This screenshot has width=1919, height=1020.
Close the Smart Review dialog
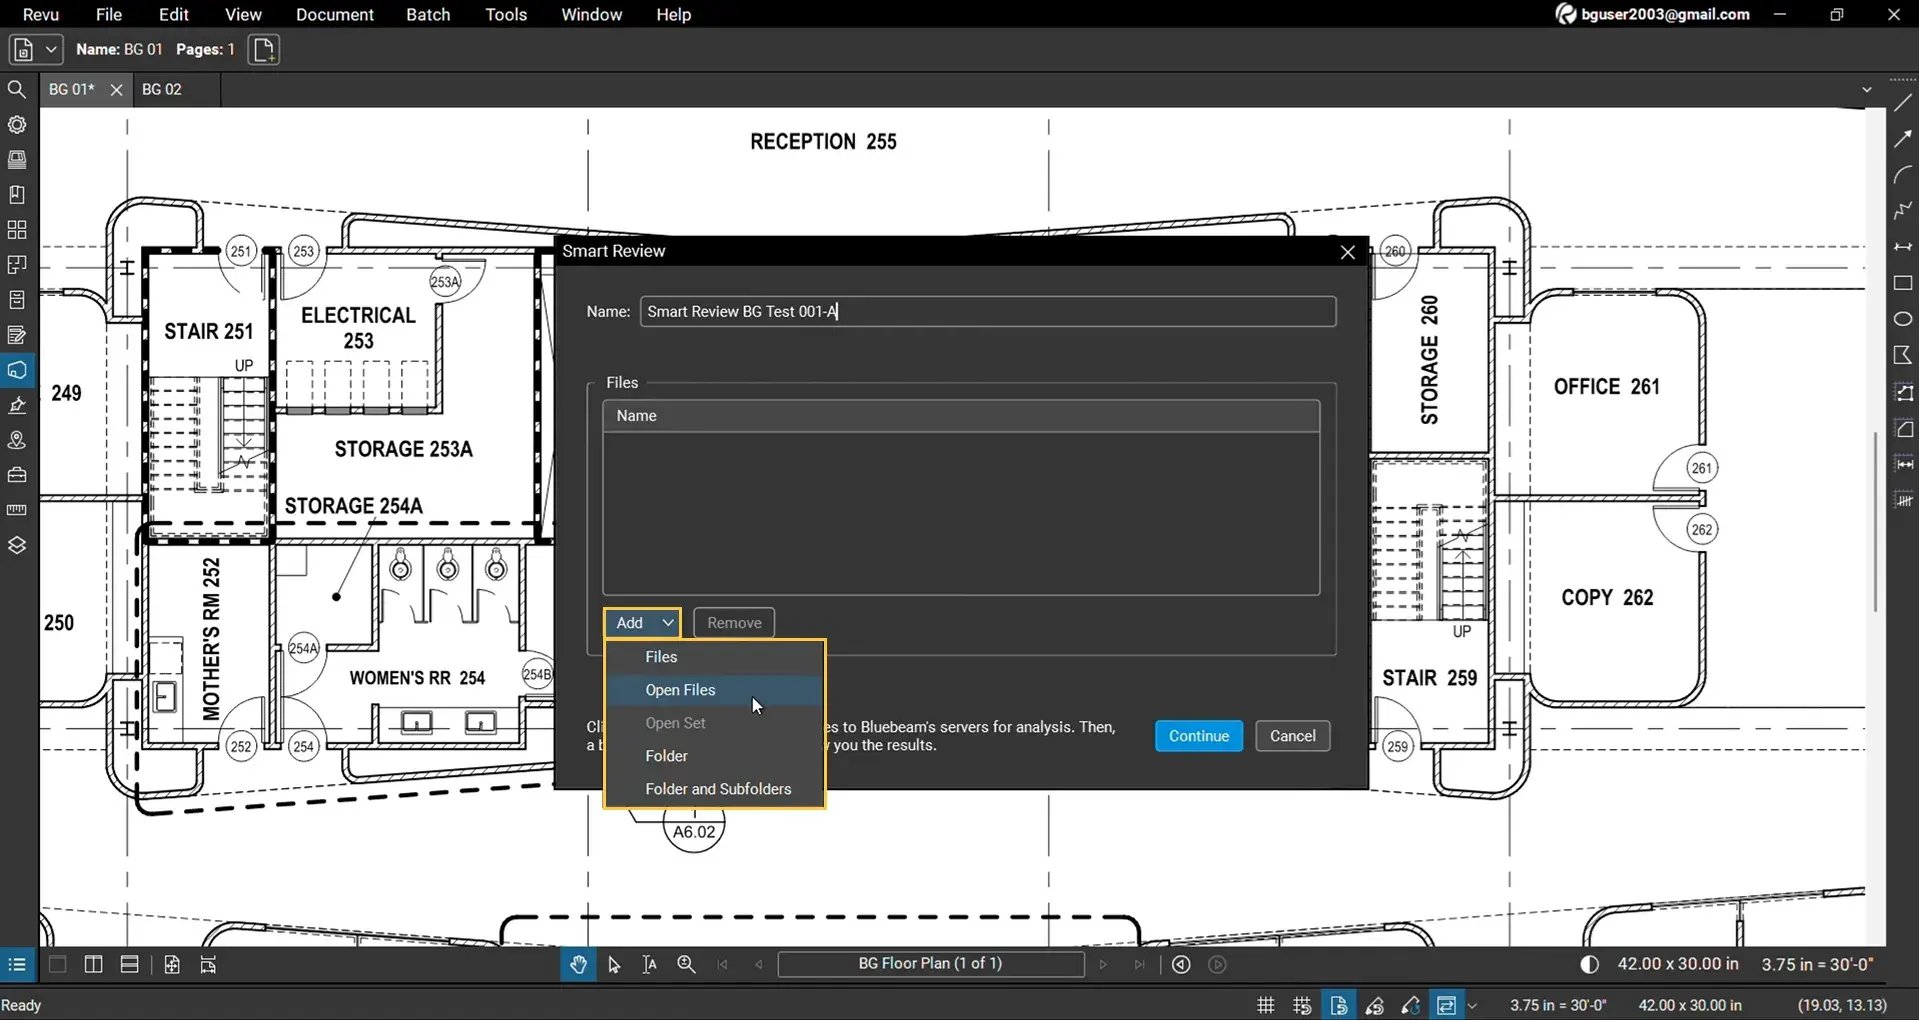(x=1347, y=252)
